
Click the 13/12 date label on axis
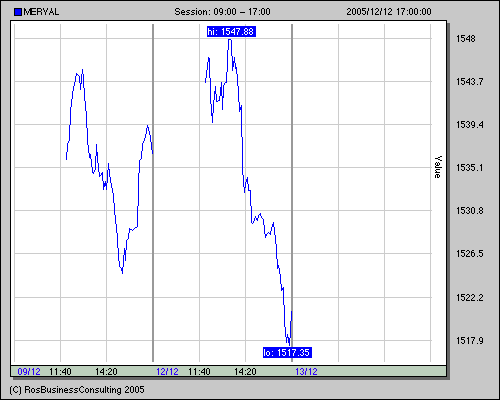tap(306, 372)
